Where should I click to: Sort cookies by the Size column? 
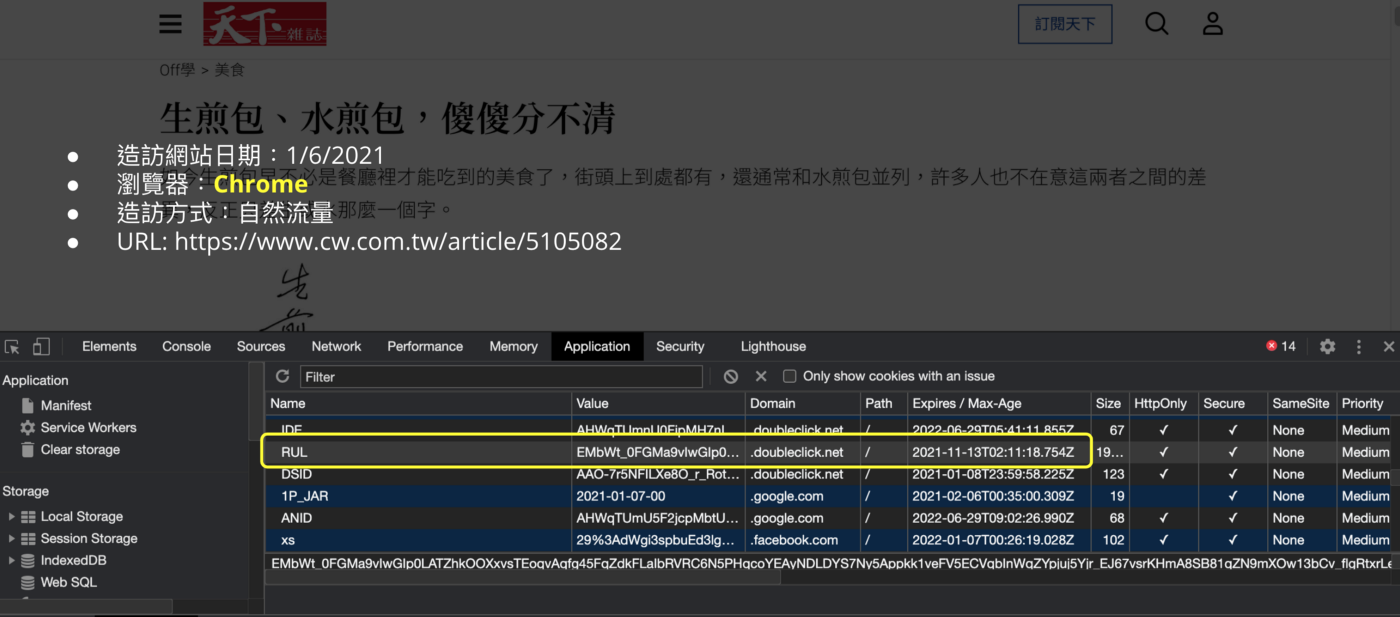pyautogui.click(x=1109, y=404)
